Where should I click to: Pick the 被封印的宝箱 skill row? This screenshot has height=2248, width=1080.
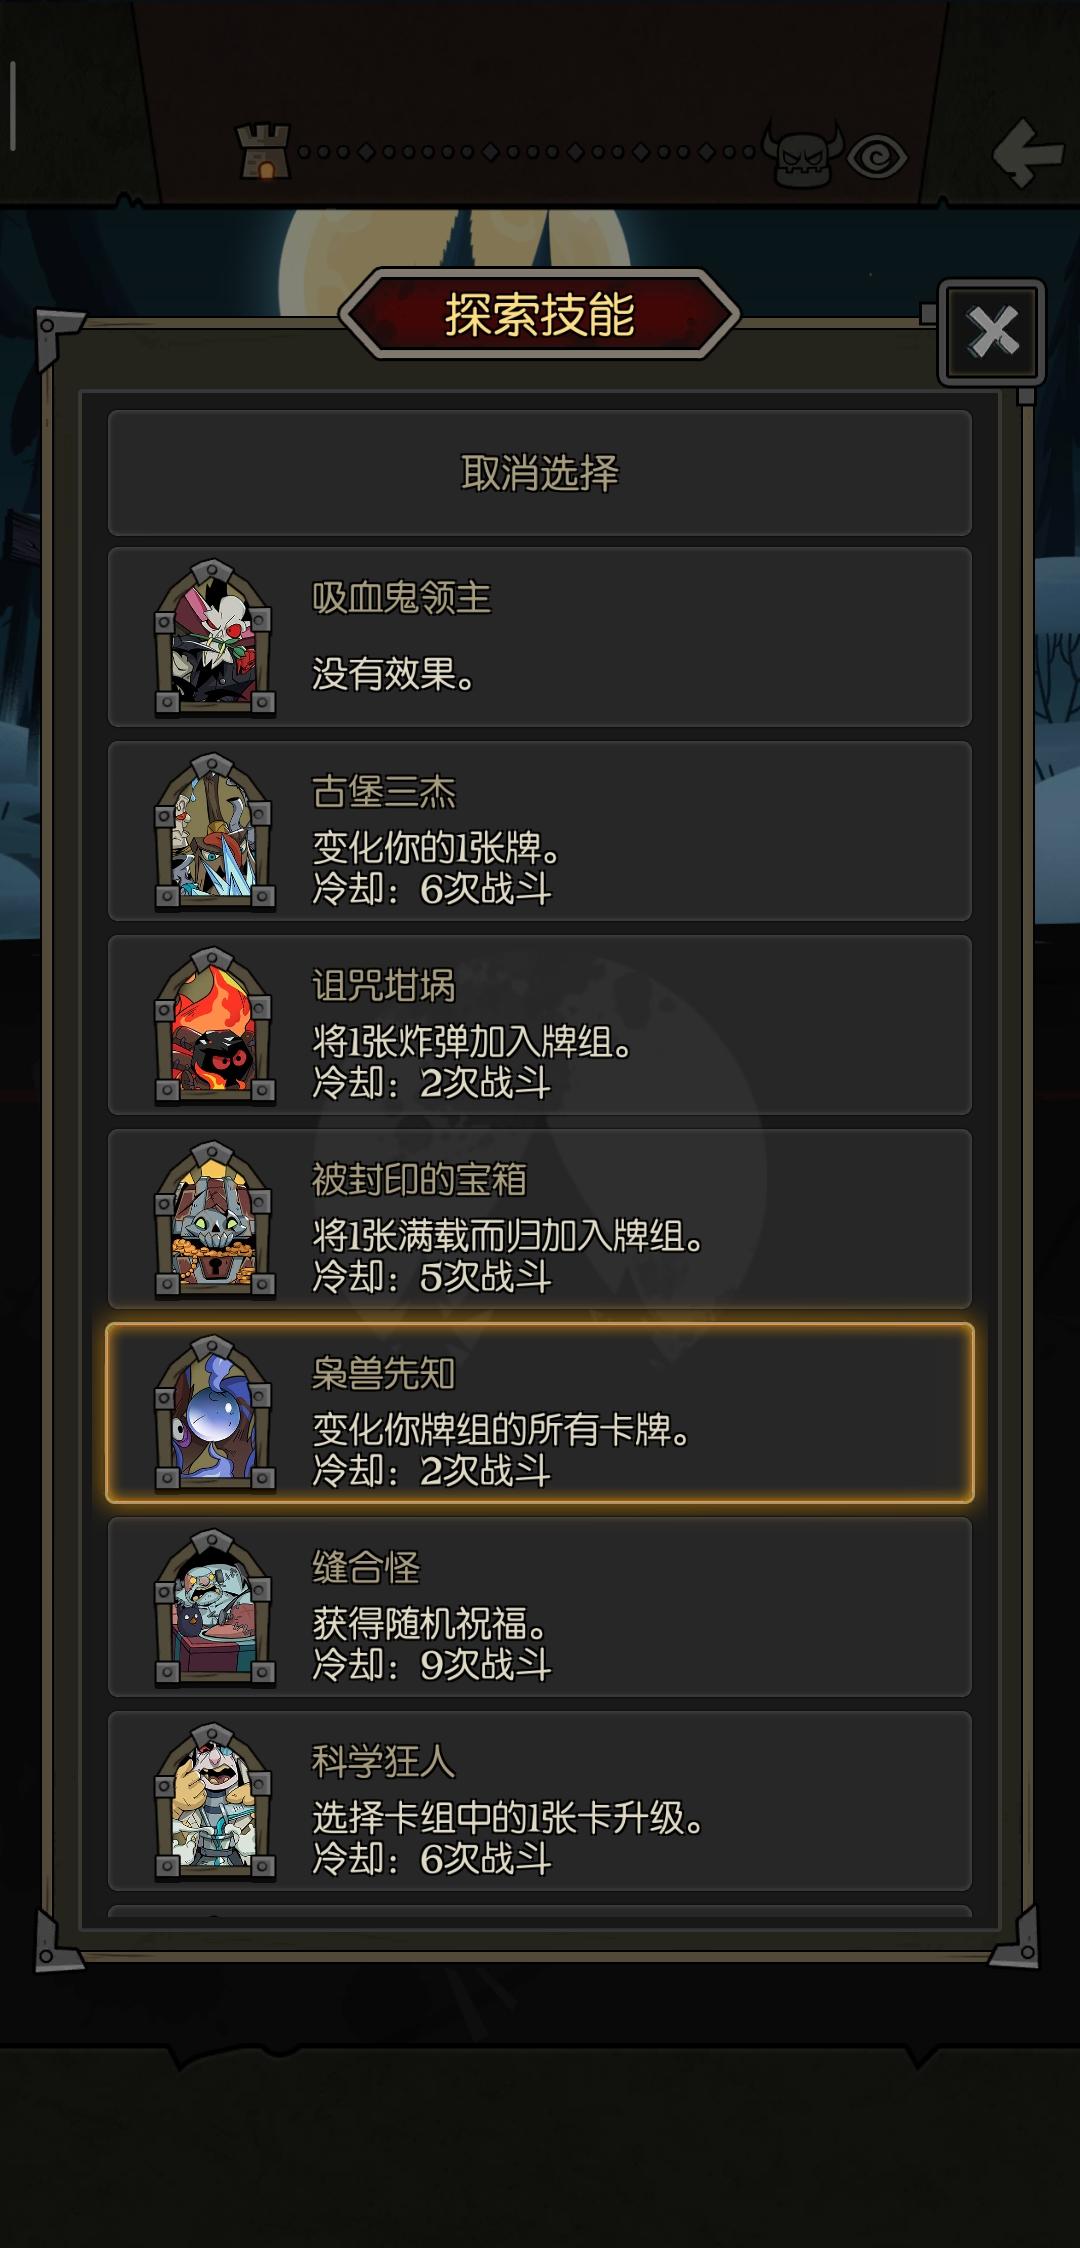click(x=540, y=1219)
